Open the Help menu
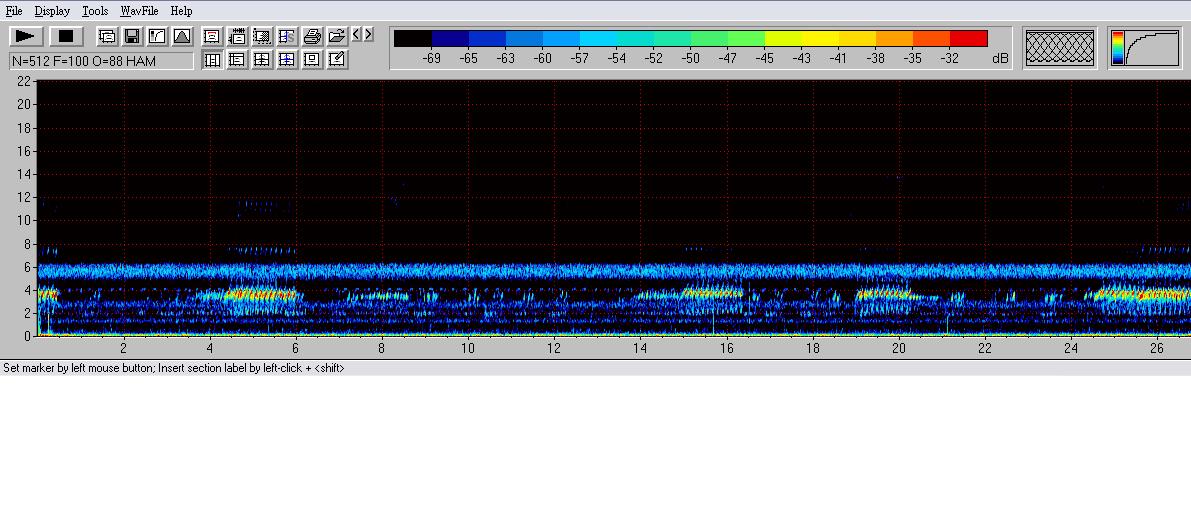This screenshot has height=512, width=1191. [181, 11]
